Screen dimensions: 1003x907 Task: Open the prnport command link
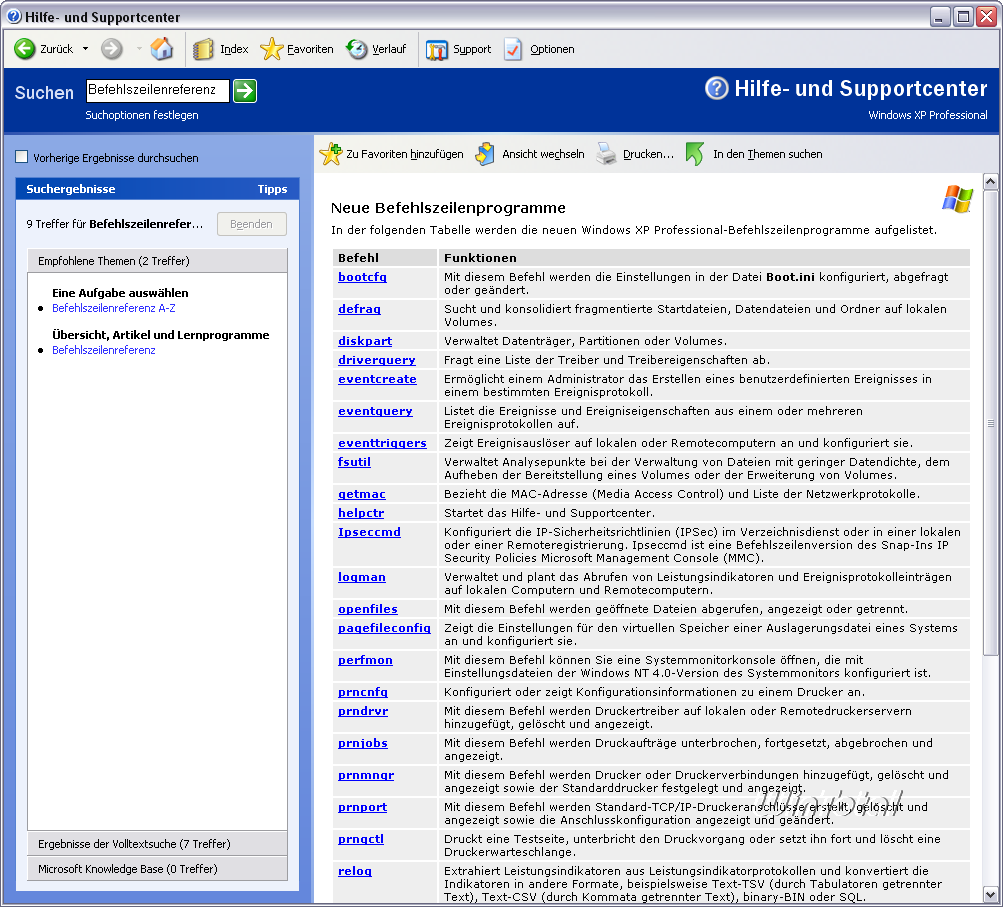point(362,807)
